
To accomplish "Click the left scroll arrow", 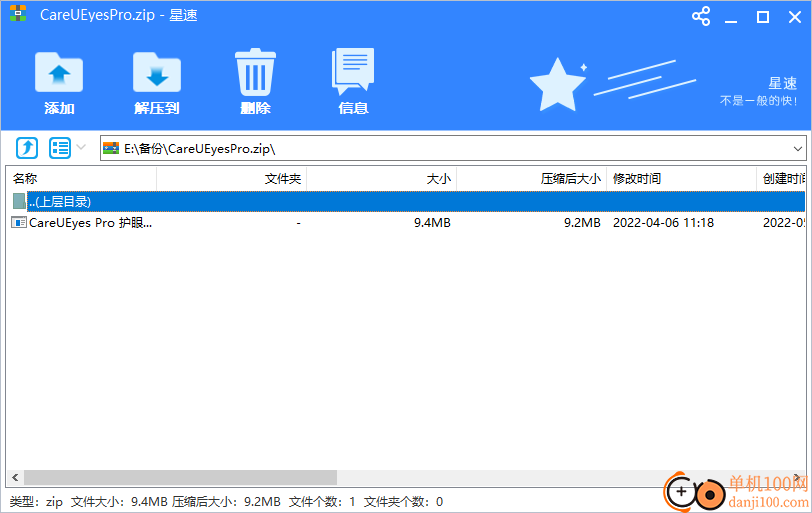I will point(15,477).
